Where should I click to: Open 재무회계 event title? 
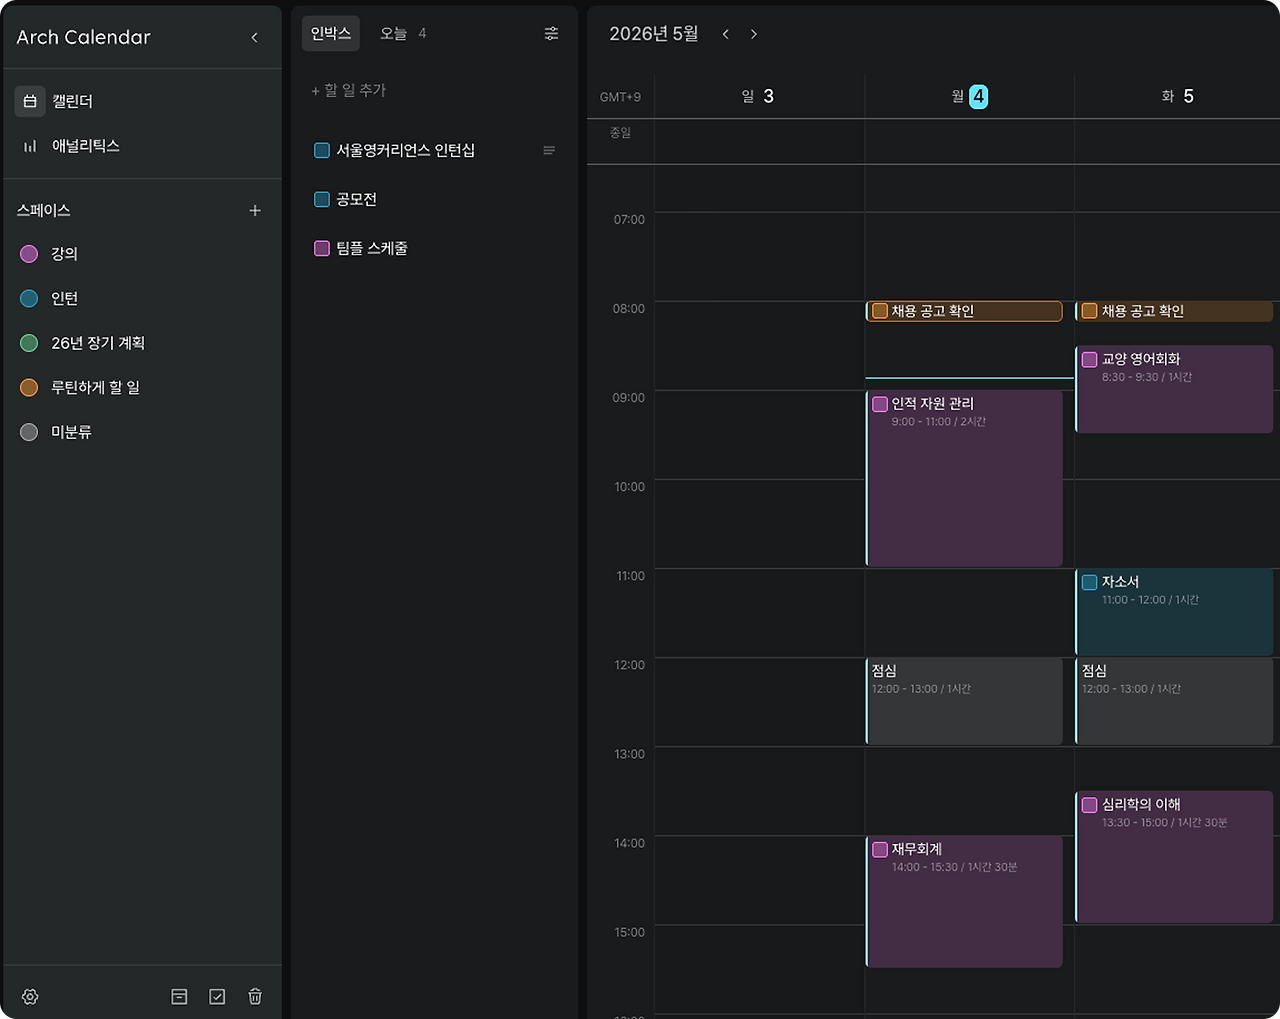click(917, 849)
